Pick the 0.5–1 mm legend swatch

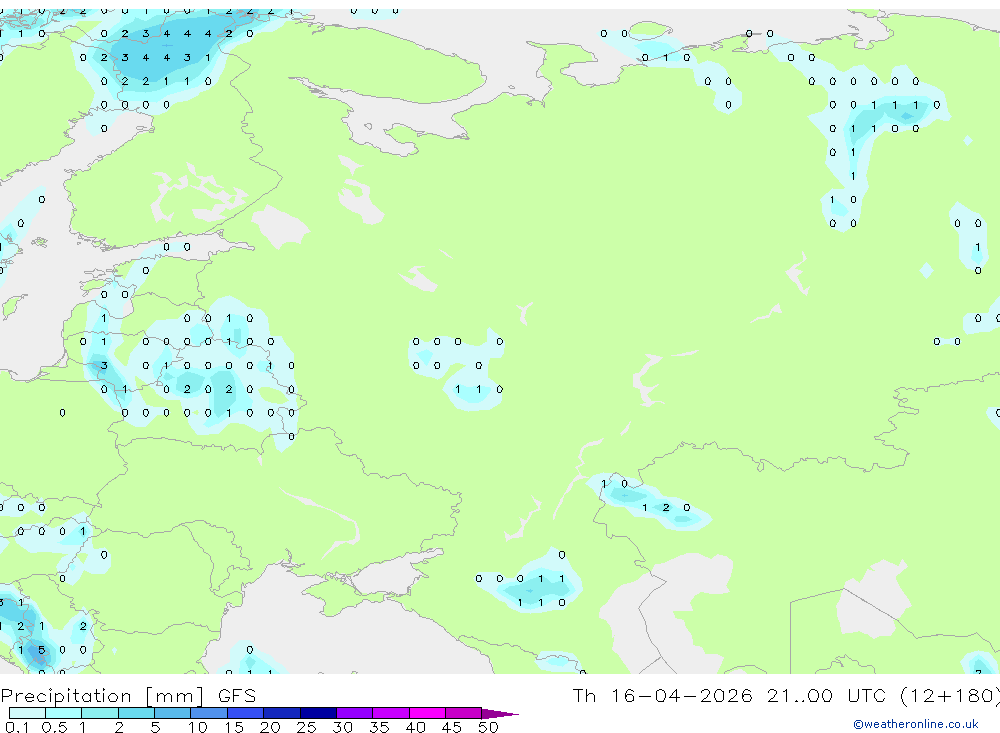click(x=64, y=713)
